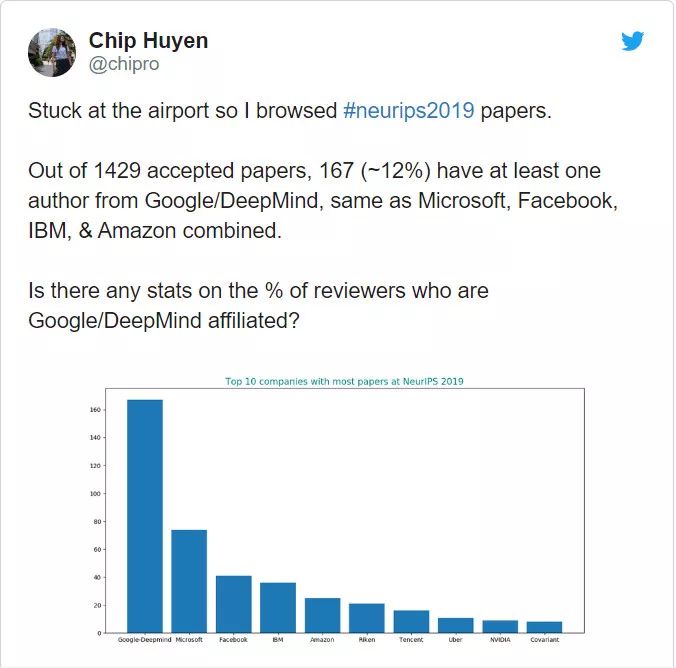Click the Twitter bird logo icon
Image resolution: width=676 pixels, height=668 pixels.
tap(632, 41)
